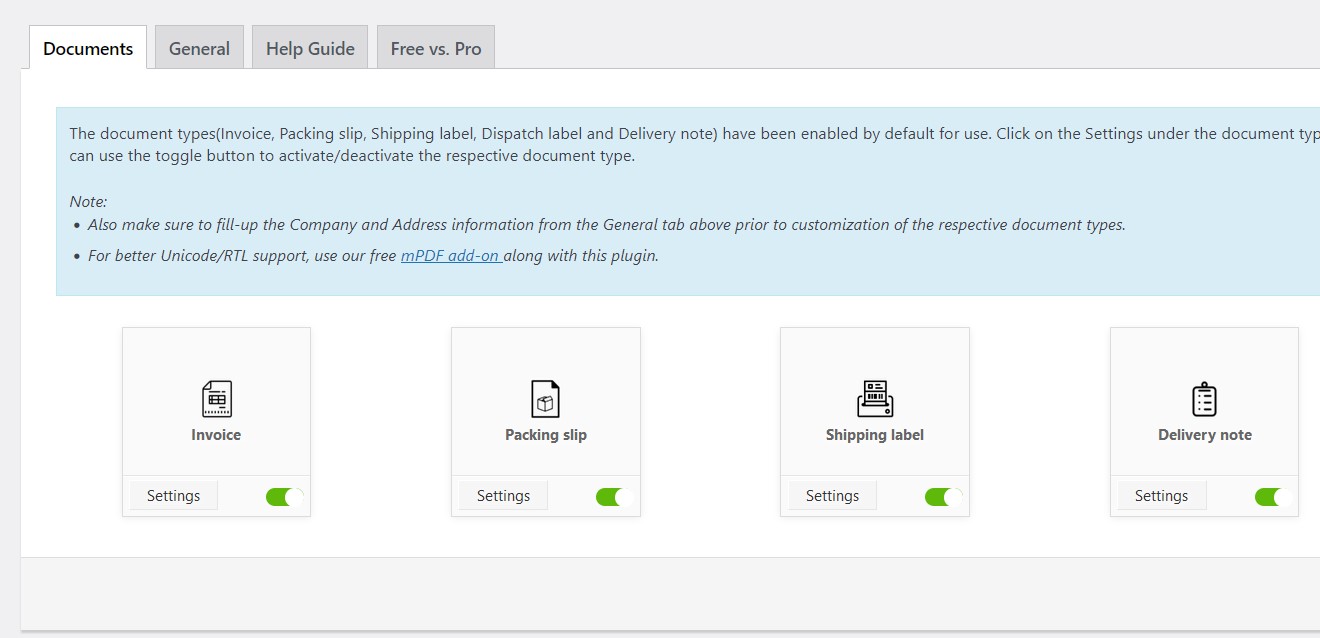This screenshot has height=638, width=1320.
Task: Click the Shipping label printer icon
Action: [875, 399]
